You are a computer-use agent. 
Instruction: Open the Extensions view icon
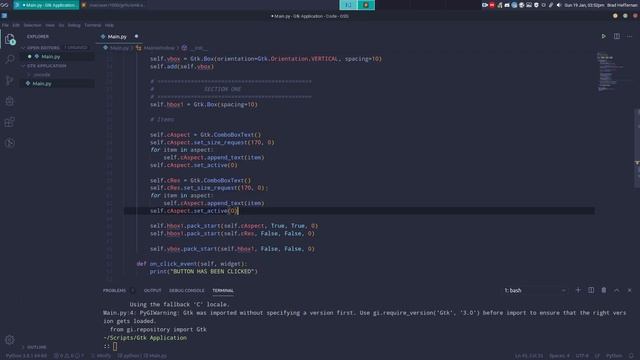[10, 122]
